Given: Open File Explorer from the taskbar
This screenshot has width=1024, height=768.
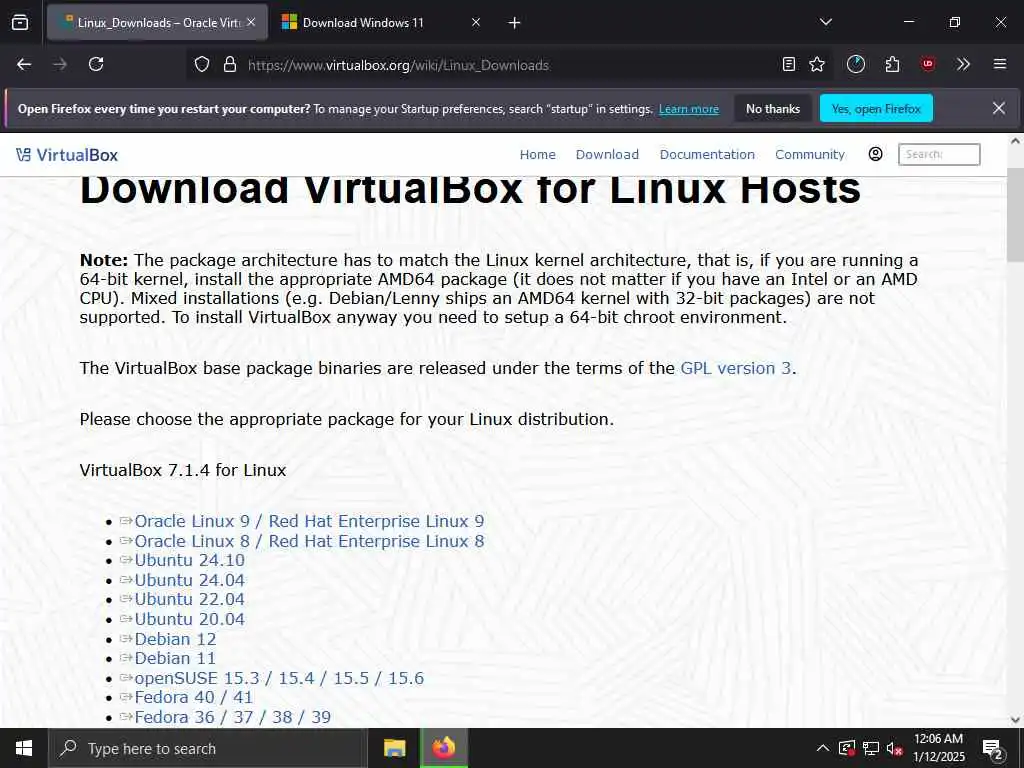Looking at the screenshot, I should [394, 748].
